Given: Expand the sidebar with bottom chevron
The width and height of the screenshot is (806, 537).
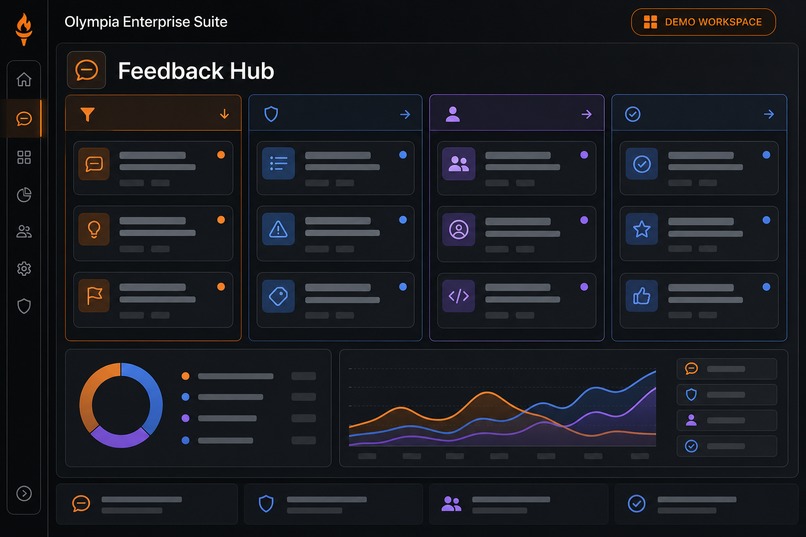Looking at the screenshot, I should coord(24,493).
